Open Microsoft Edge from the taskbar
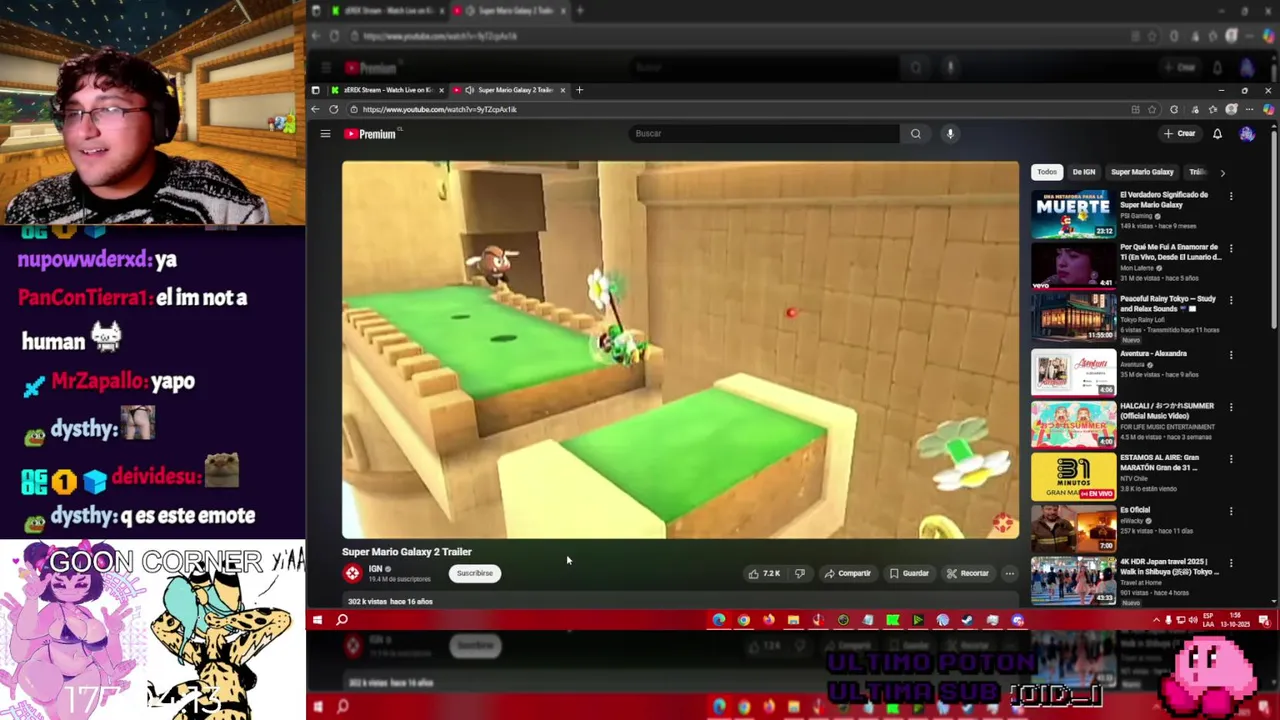Viewport: 1280px width, 720px height. click(719, 620)
